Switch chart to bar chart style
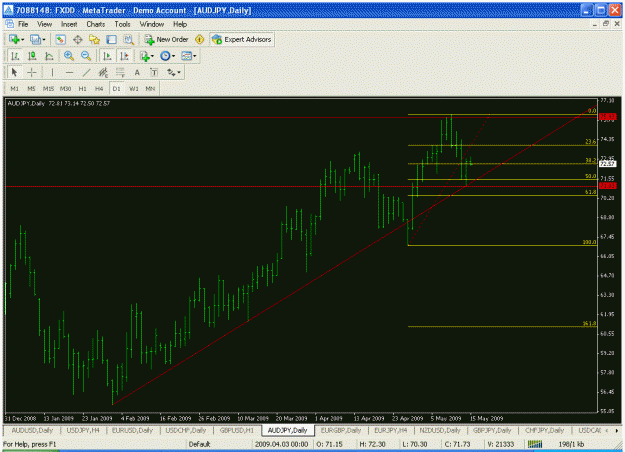The height and width of the screenshot is (452, 625). [15, 56]
